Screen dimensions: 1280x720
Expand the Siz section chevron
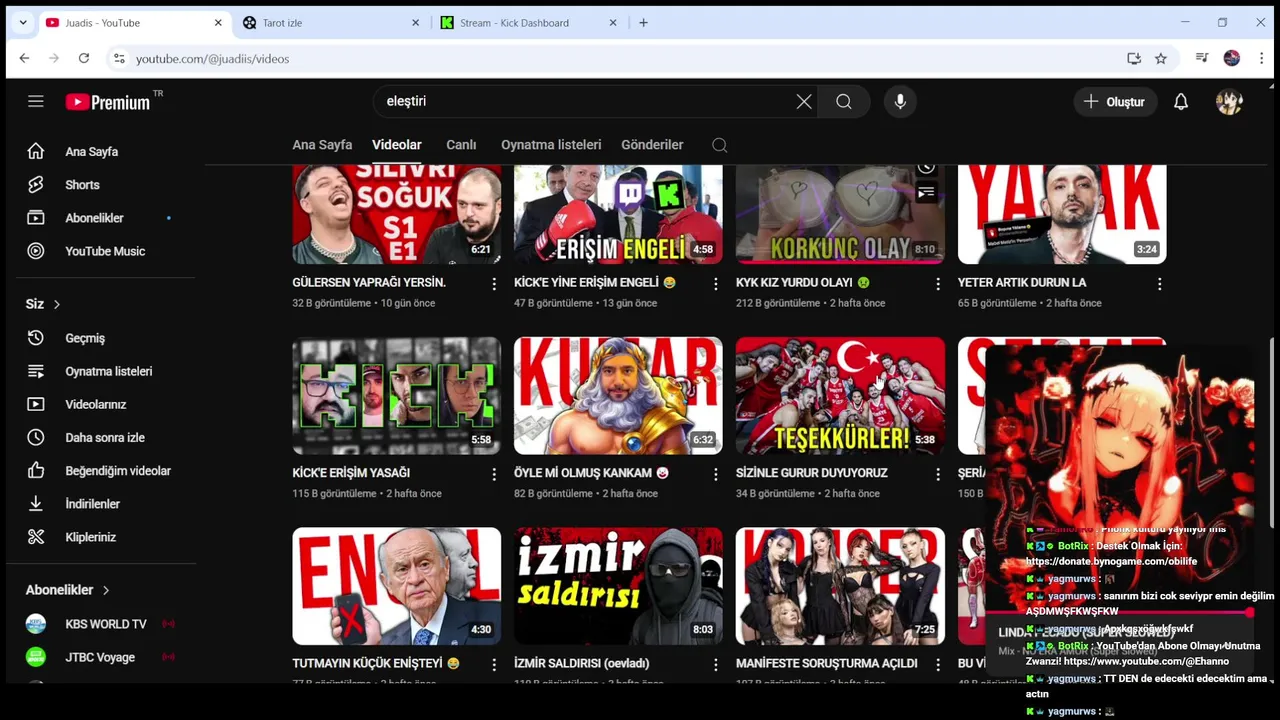57,304
